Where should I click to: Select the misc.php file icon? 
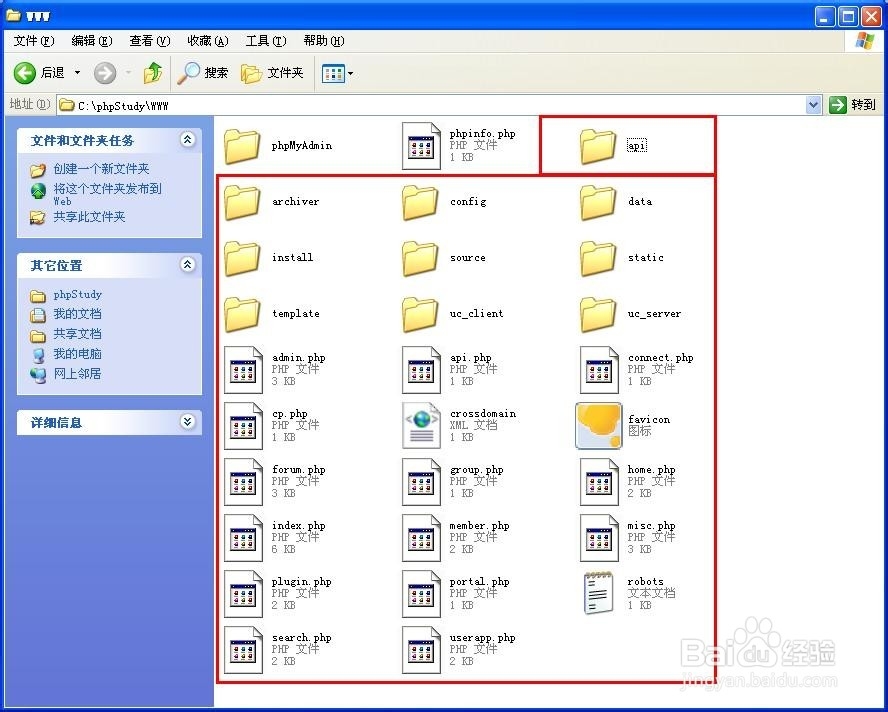[599, 538]
